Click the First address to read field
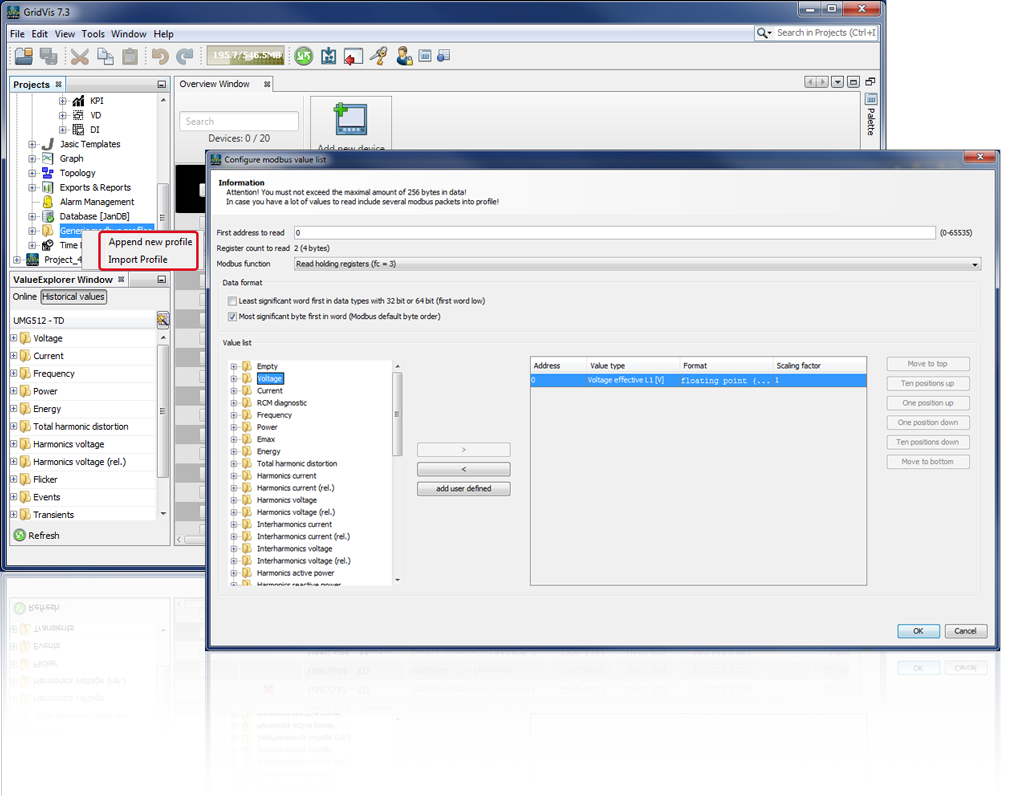Viewport: 1024px width, 796px height. [614, 233]
